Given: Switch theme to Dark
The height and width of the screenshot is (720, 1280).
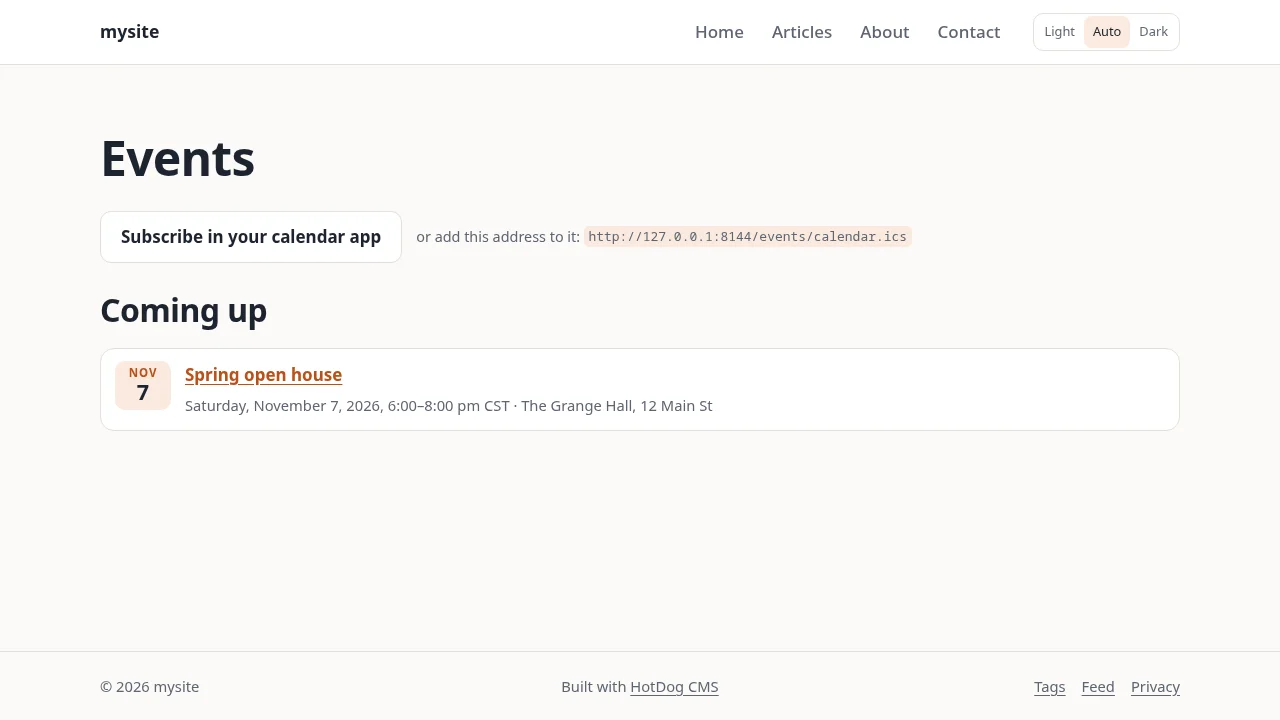Looking at the screenshot, I should pyautogui.click(x=1154, y=32).
